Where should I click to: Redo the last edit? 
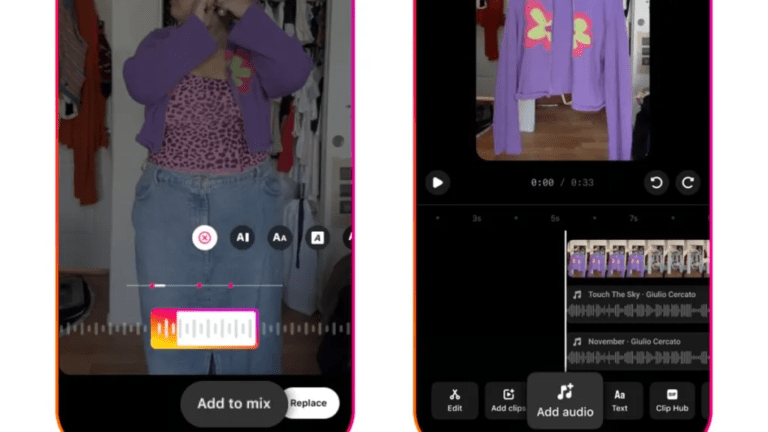click(x=688, y=183)
